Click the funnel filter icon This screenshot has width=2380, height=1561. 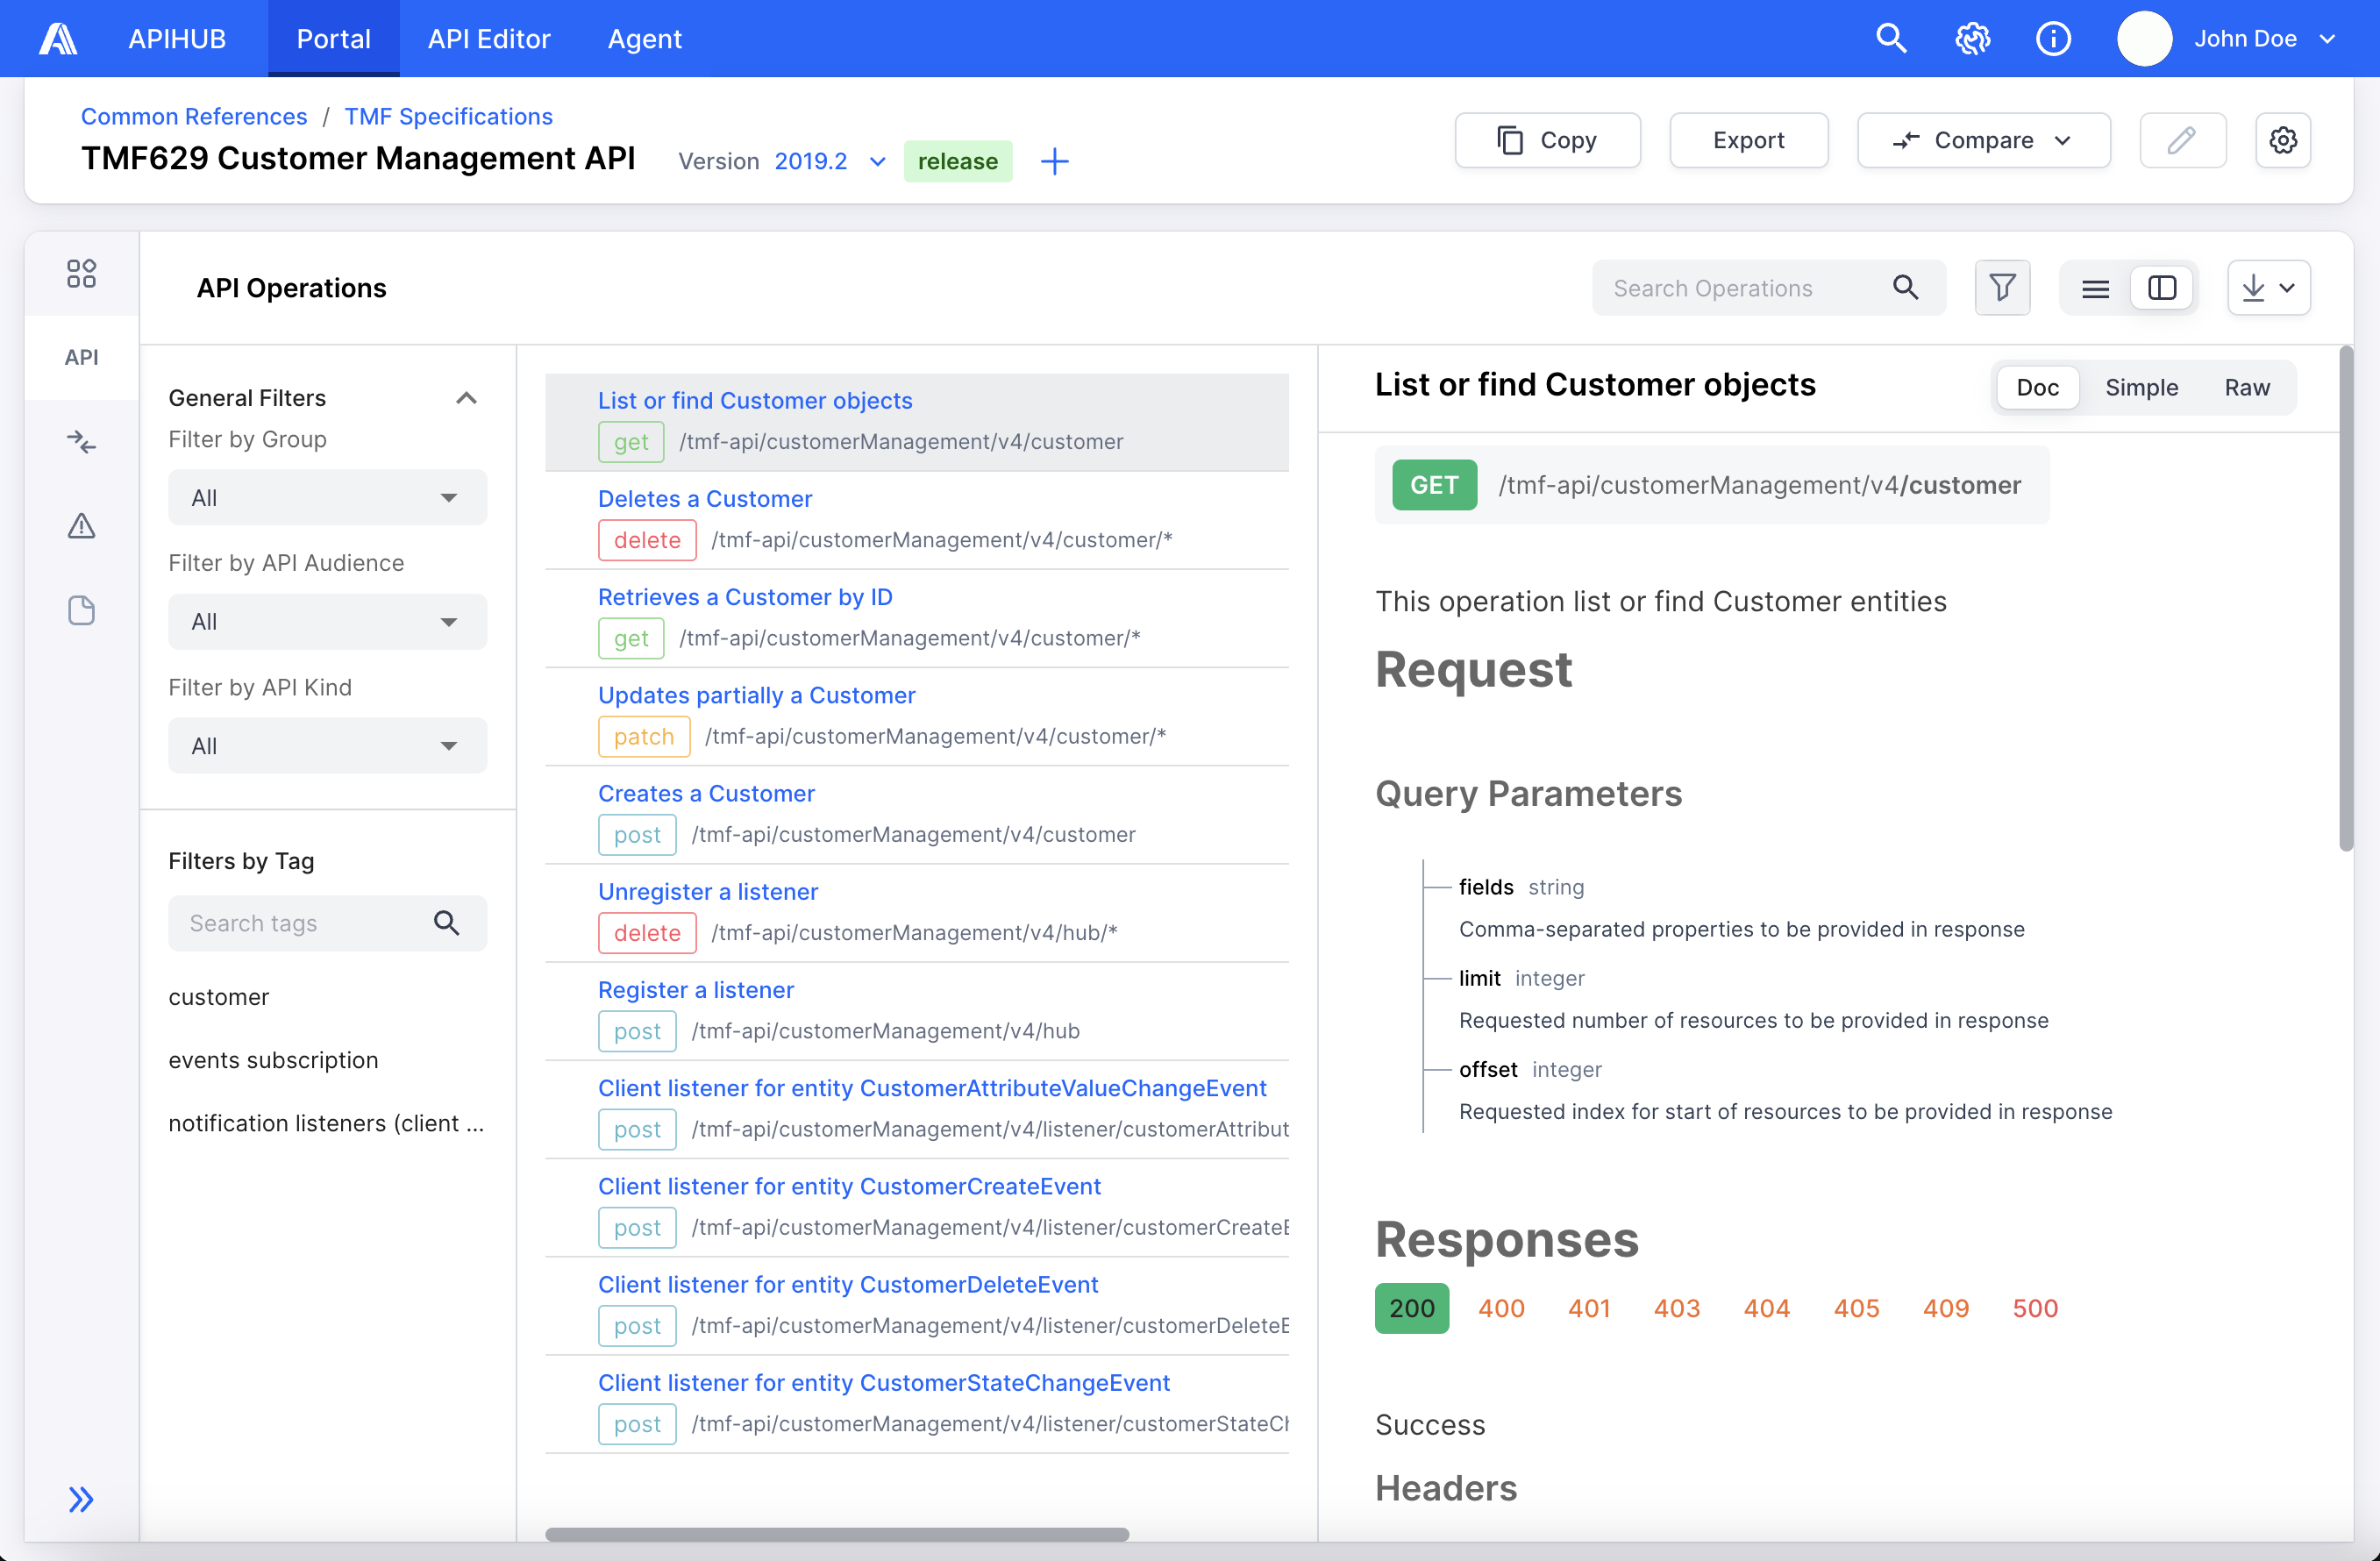point(2002,288)
